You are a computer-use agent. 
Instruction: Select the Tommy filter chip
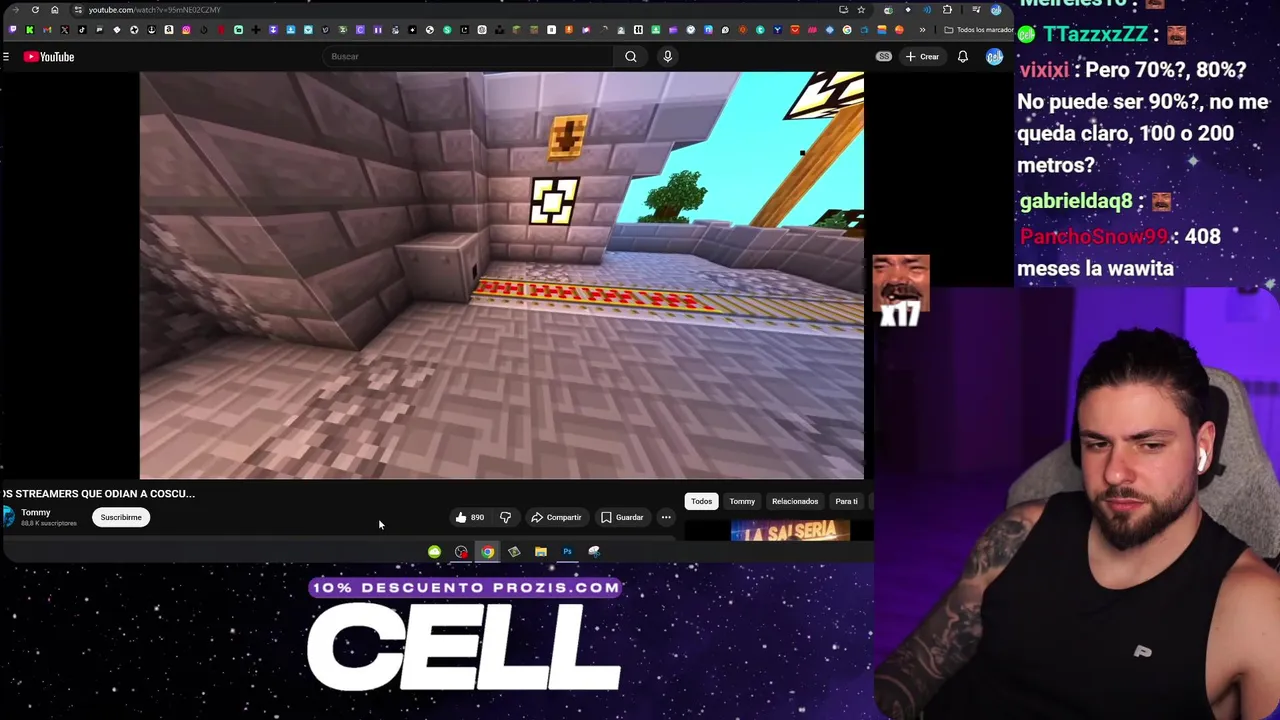[x=742, y=501]
